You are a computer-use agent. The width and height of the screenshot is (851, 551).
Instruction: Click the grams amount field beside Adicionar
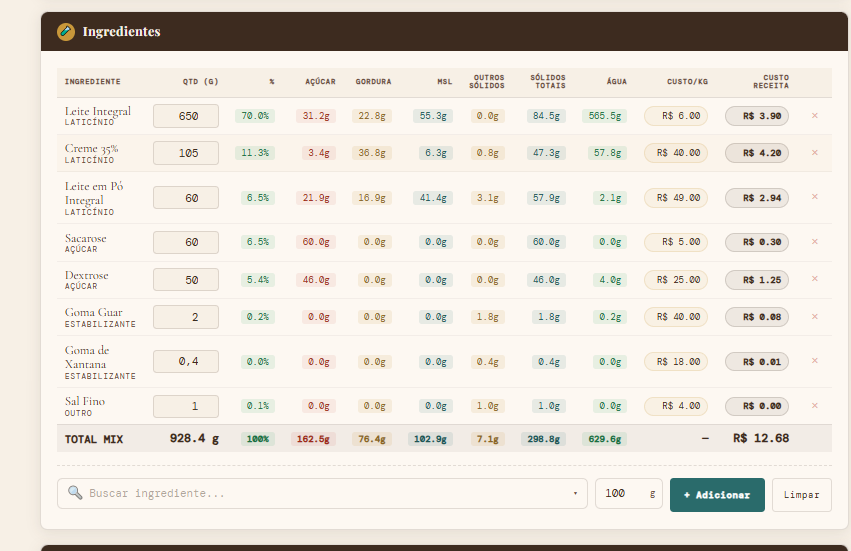tap(622, 494)
